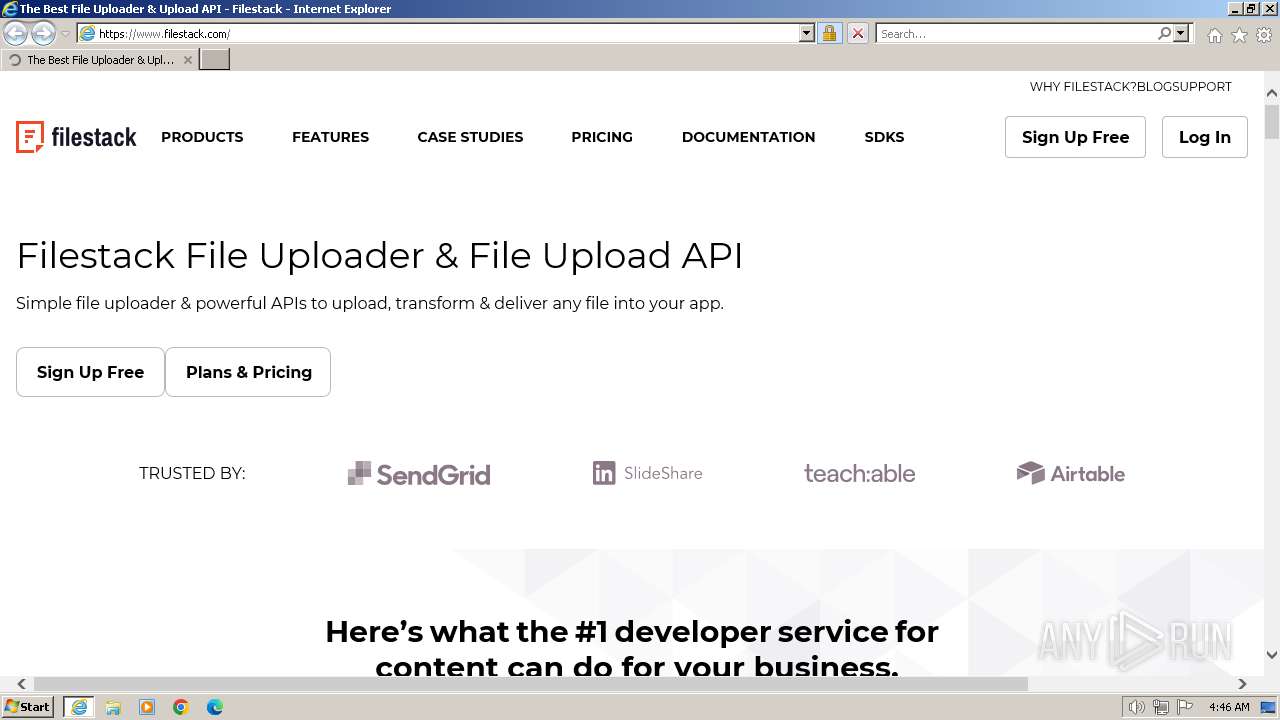Go back with the browser Back arrow
This screenshot has width=1280, height=720.
pos(16,33)
